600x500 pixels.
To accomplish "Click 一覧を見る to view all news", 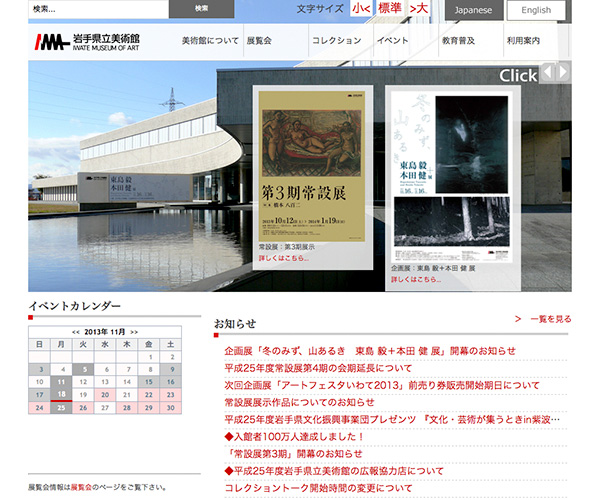I will [550, 319].
